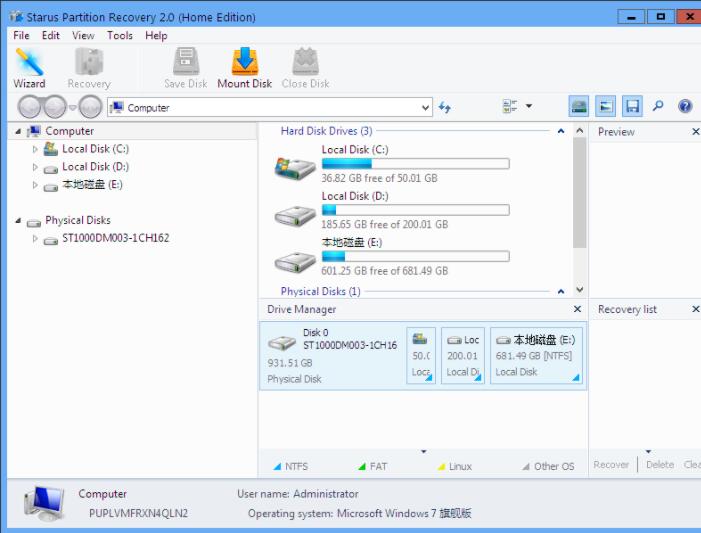This screenshot has height=533, width=701.
Task: Click the Local Disk (C:) usage bar
Action: click(415, 164)
